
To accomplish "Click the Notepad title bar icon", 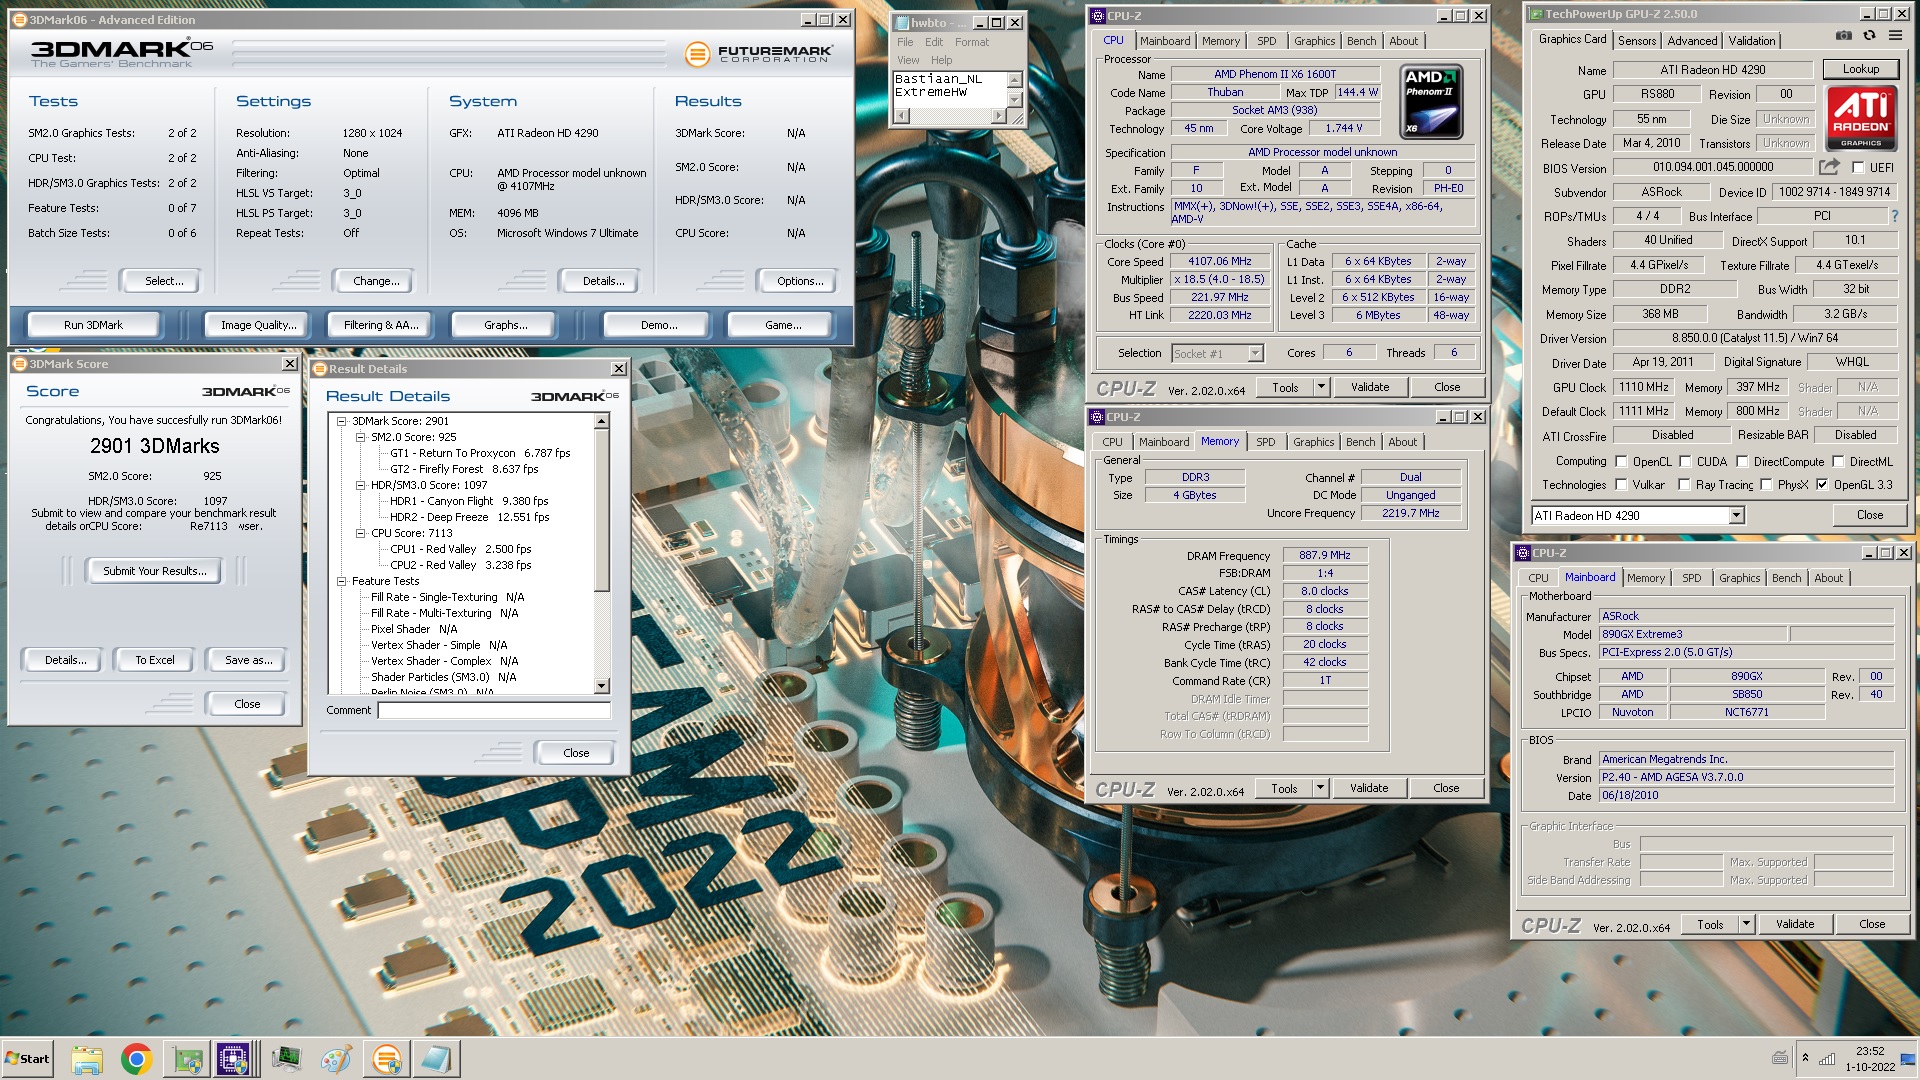I will [900, 22].
